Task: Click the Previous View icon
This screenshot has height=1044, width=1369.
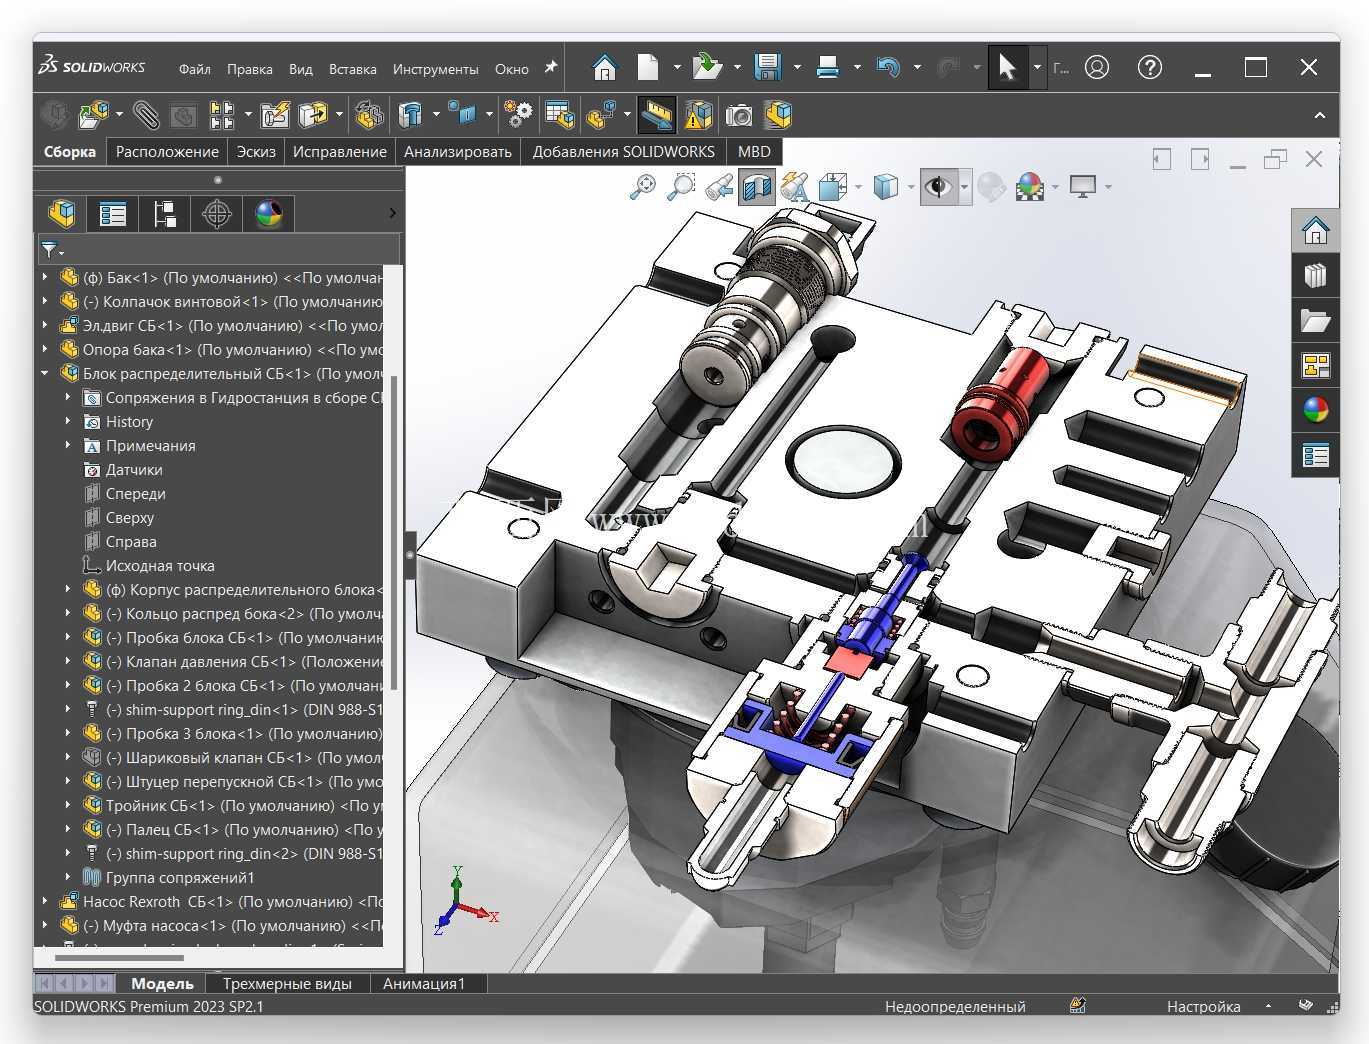Action: [x=718, y=186]
